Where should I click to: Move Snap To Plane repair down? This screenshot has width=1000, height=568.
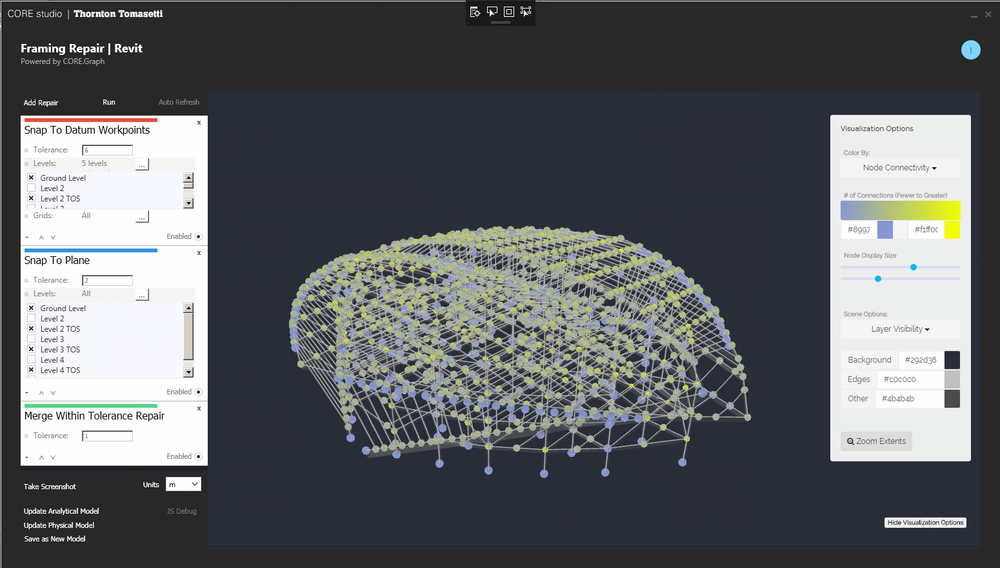point(53,393)
